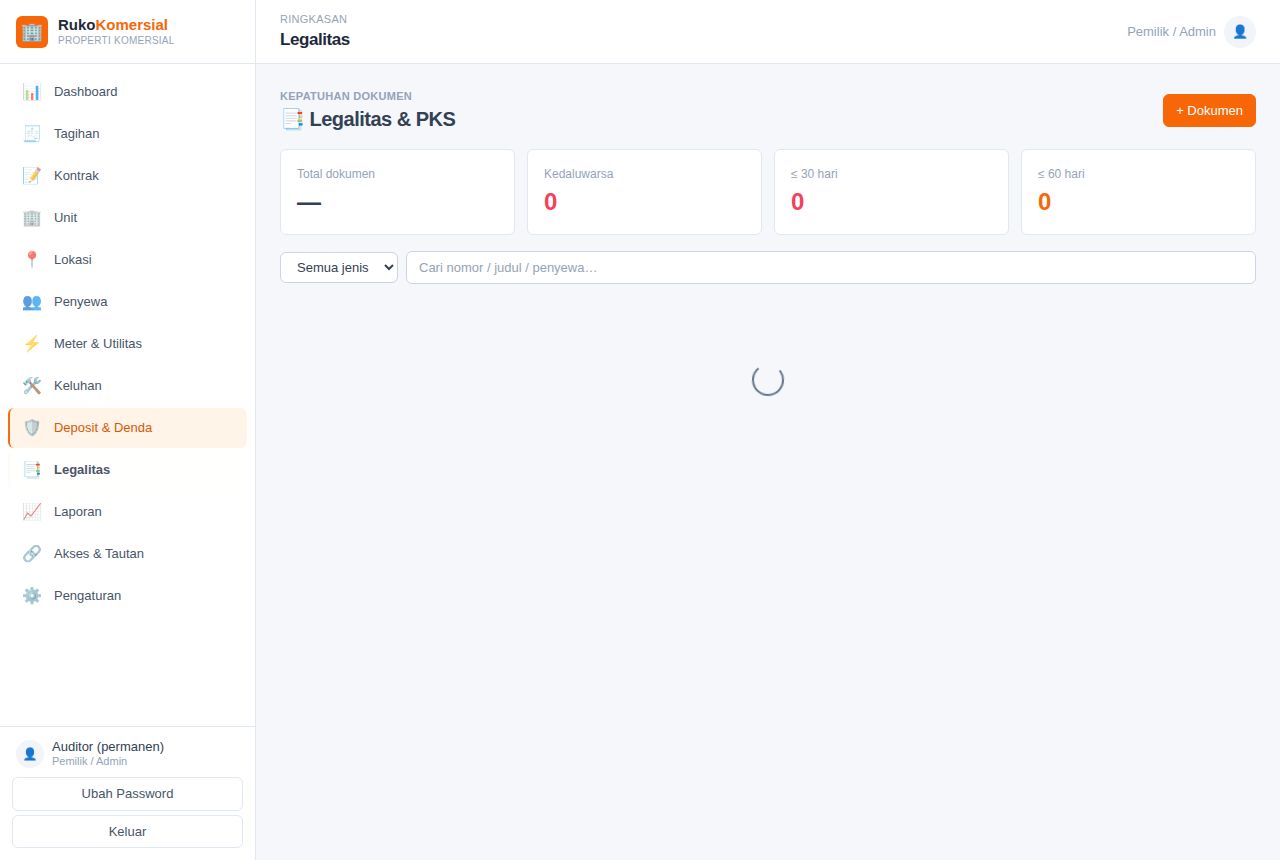This screenshot has height=860, width=1280.
Task: Click the Dashboard bar chart icon
Action: point(32,92)
